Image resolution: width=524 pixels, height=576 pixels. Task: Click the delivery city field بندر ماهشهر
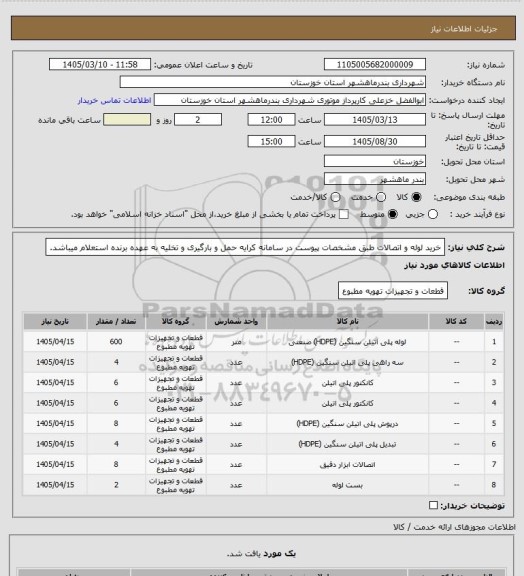pos(375,179)
